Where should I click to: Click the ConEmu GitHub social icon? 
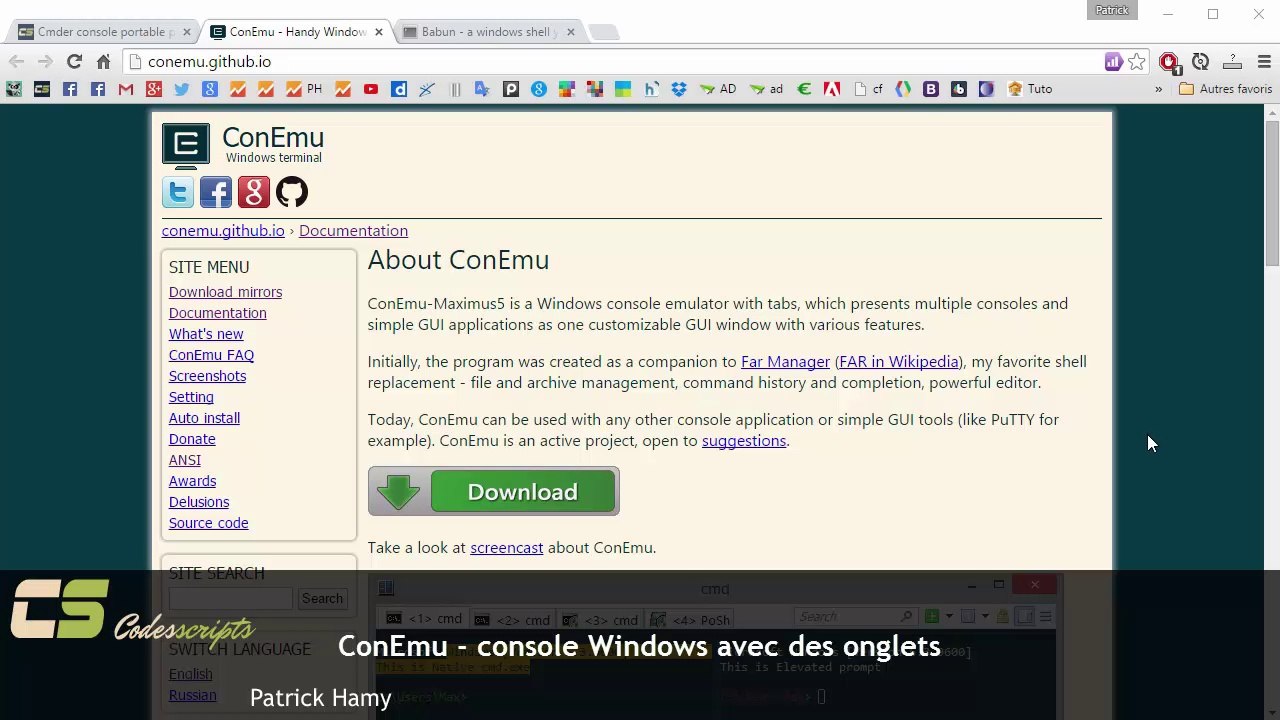pyautogui.click(x=292, y=192)
